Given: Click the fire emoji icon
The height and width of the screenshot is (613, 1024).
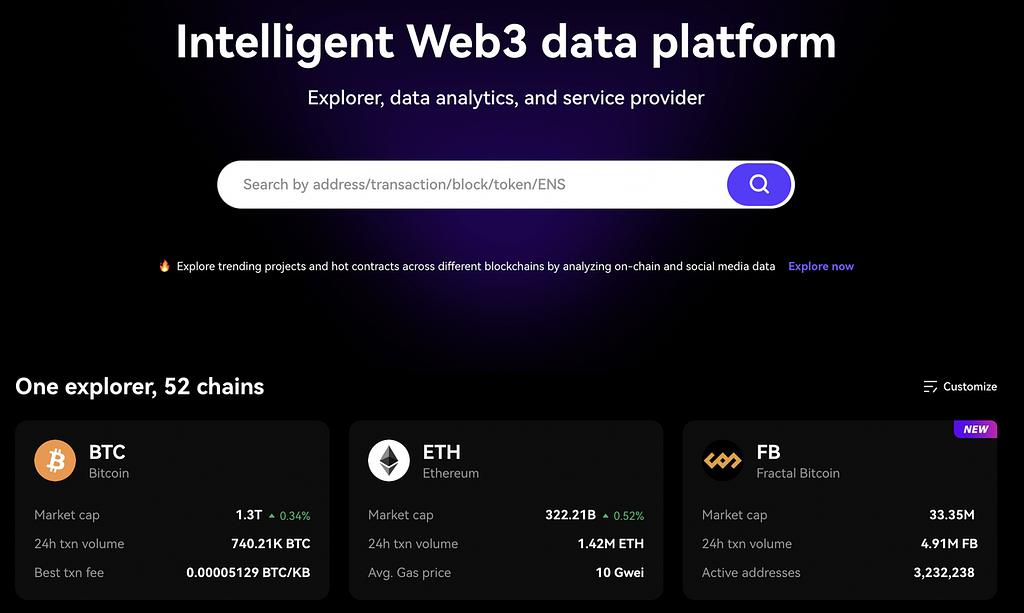Looking at the screenshot, I should coord(164,266).
